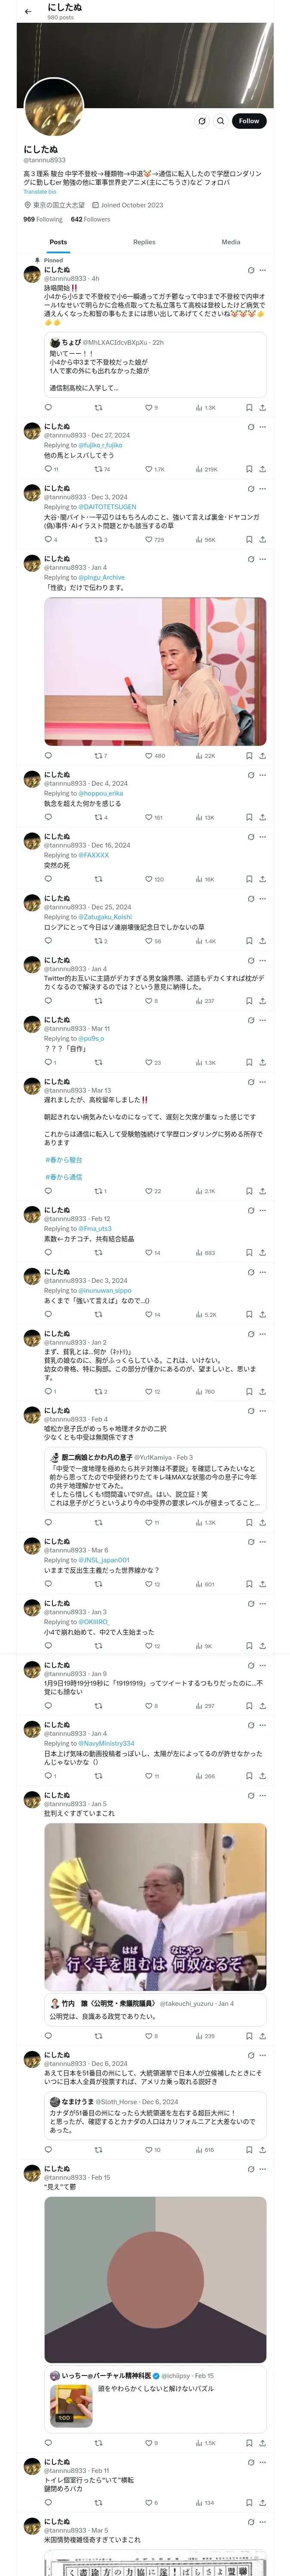Open the #春から駿台 hashtag
Viewport: 290px width, 2576px height.
point(63,1160)
